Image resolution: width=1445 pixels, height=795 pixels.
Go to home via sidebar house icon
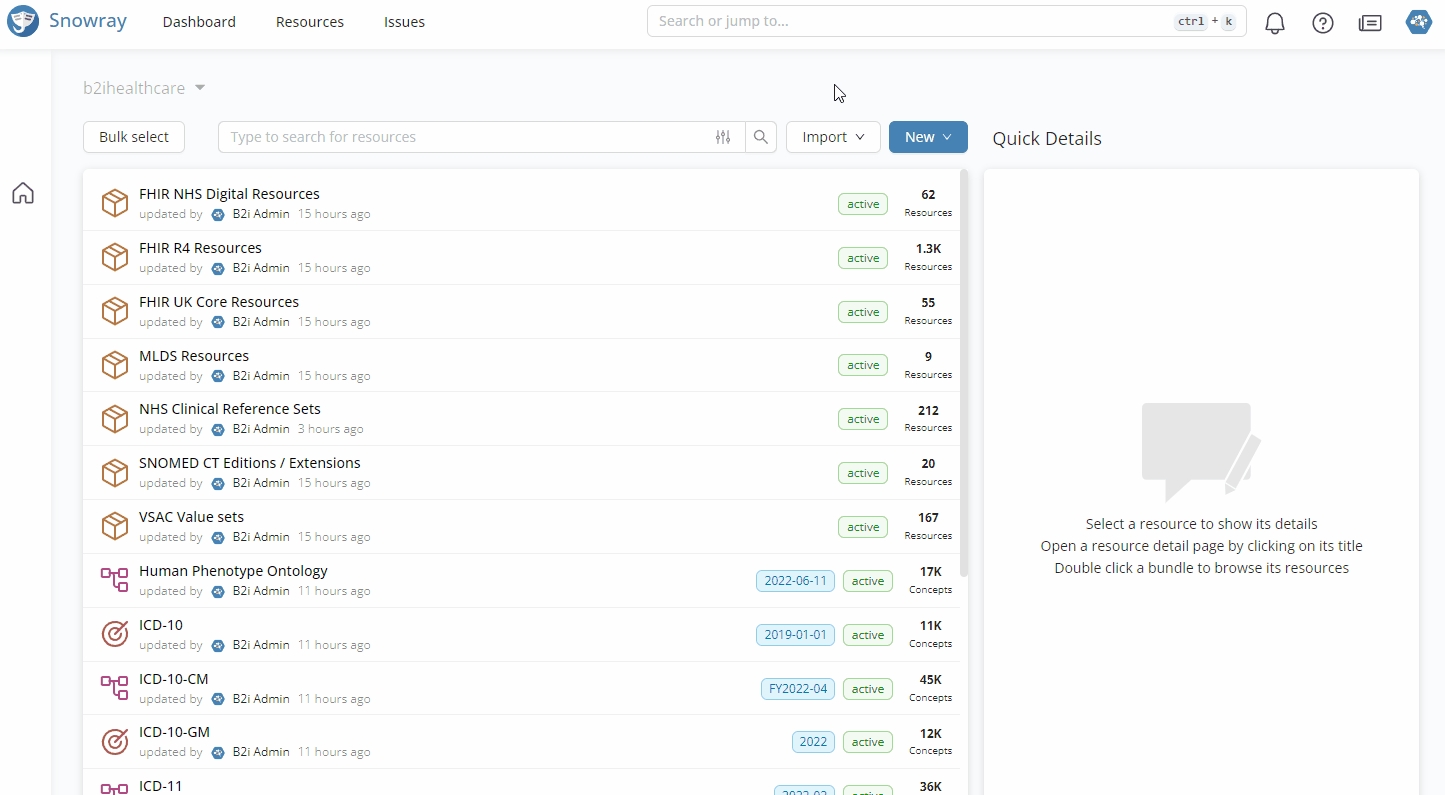23,193
